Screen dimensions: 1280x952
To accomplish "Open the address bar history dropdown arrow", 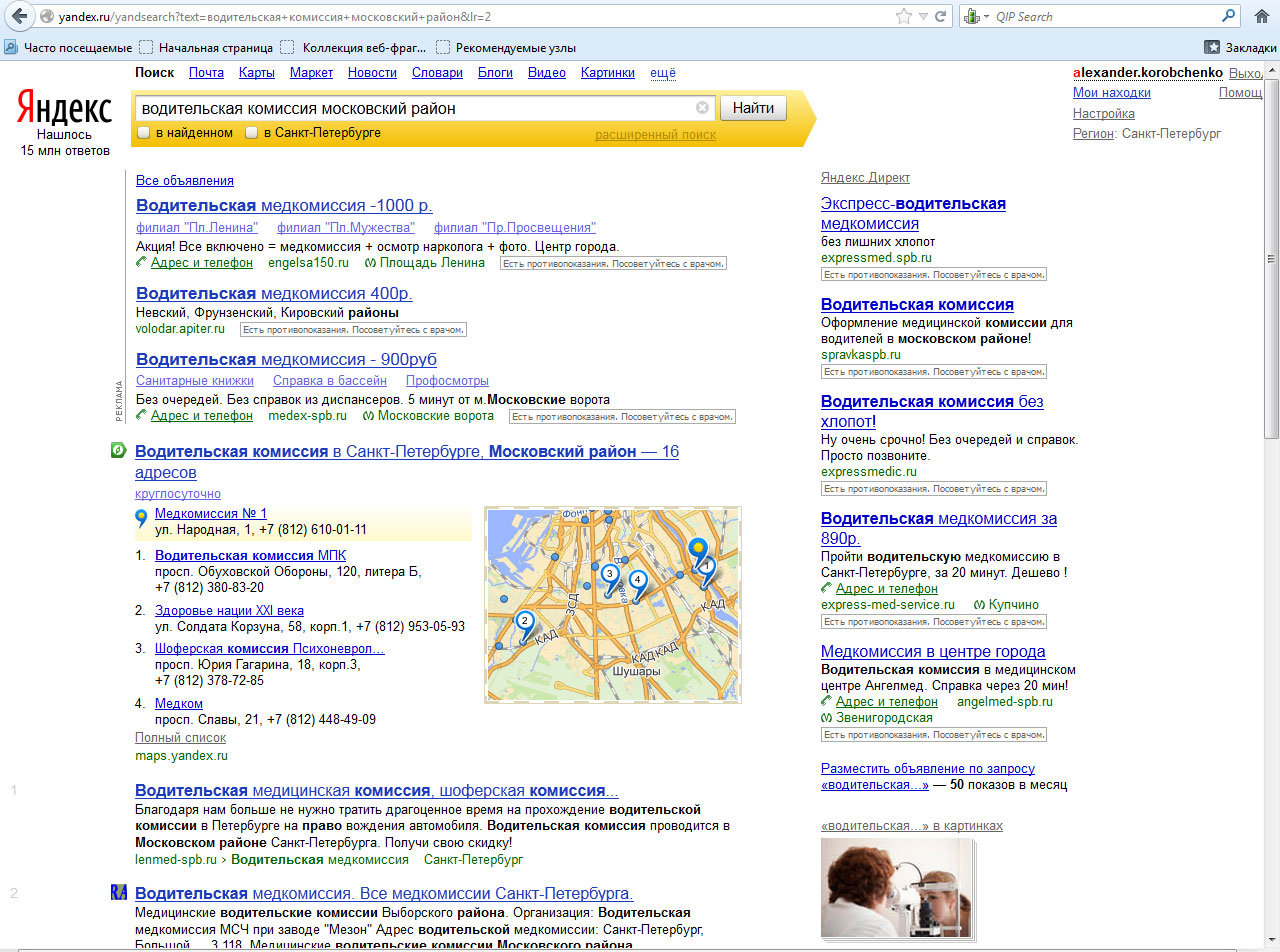I will pyautogui.click(x=923, y=16).
